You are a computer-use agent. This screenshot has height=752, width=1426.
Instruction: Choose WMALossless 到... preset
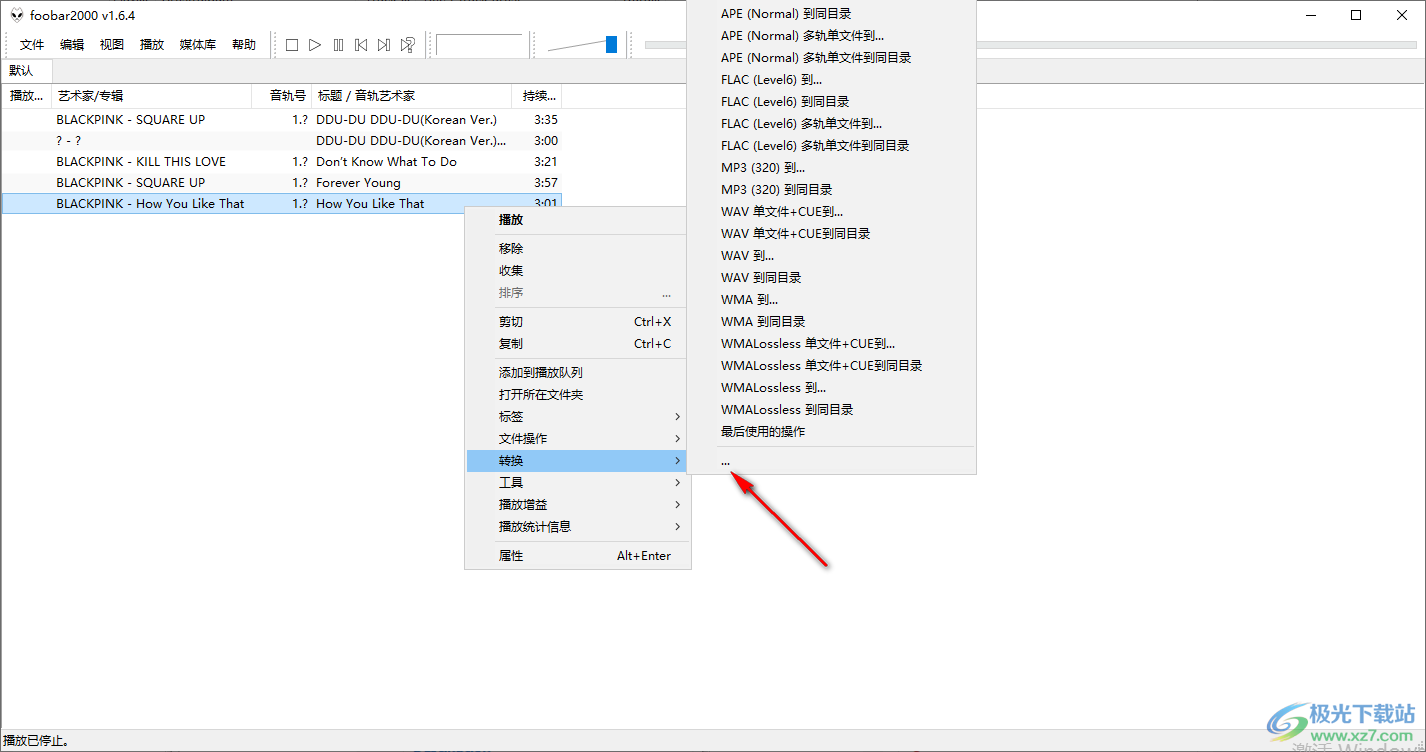(x=831, y=388)
